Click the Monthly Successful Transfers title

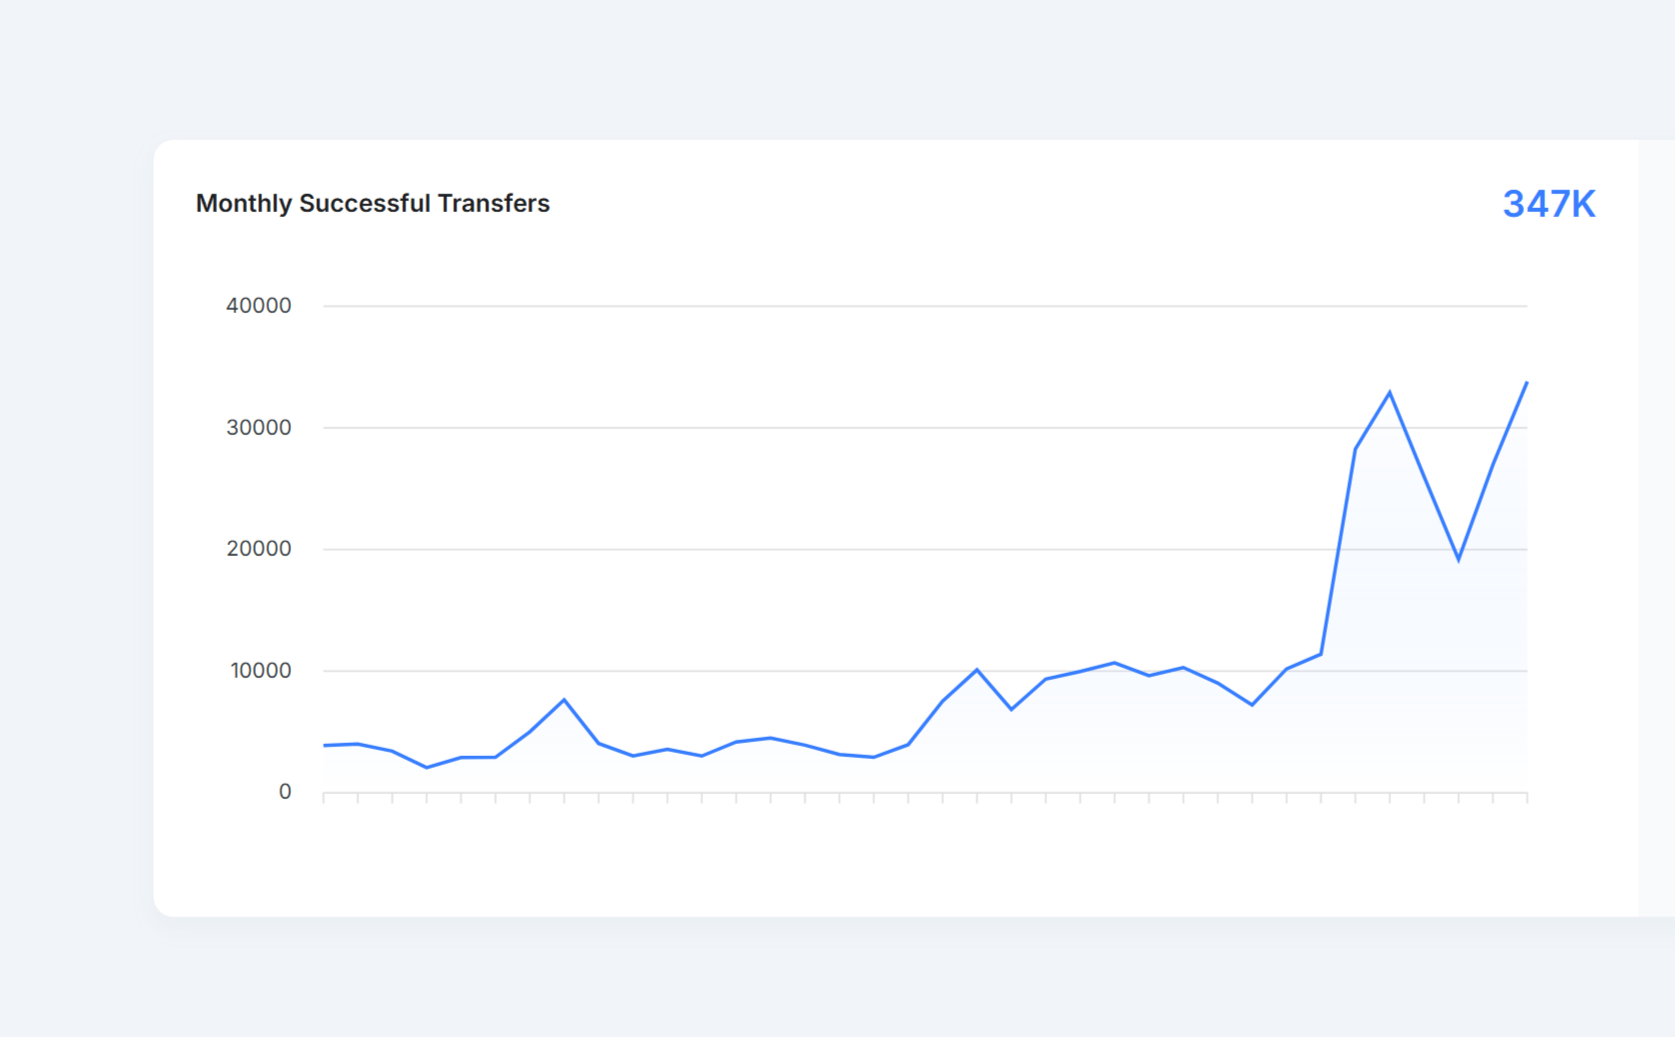(372, 203)
